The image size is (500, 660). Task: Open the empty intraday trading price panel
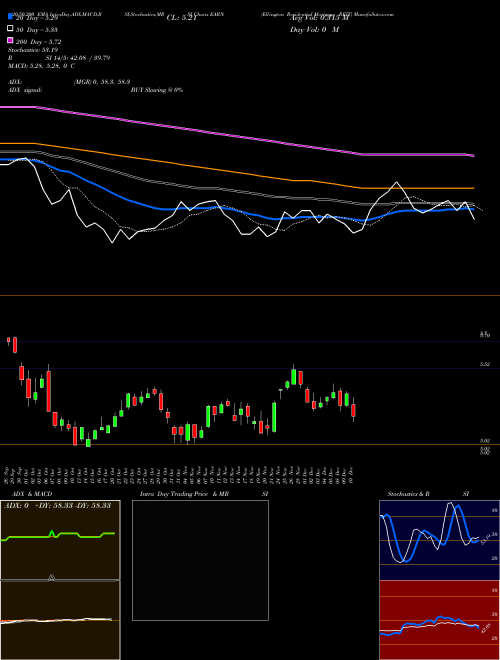coord(200,560)
